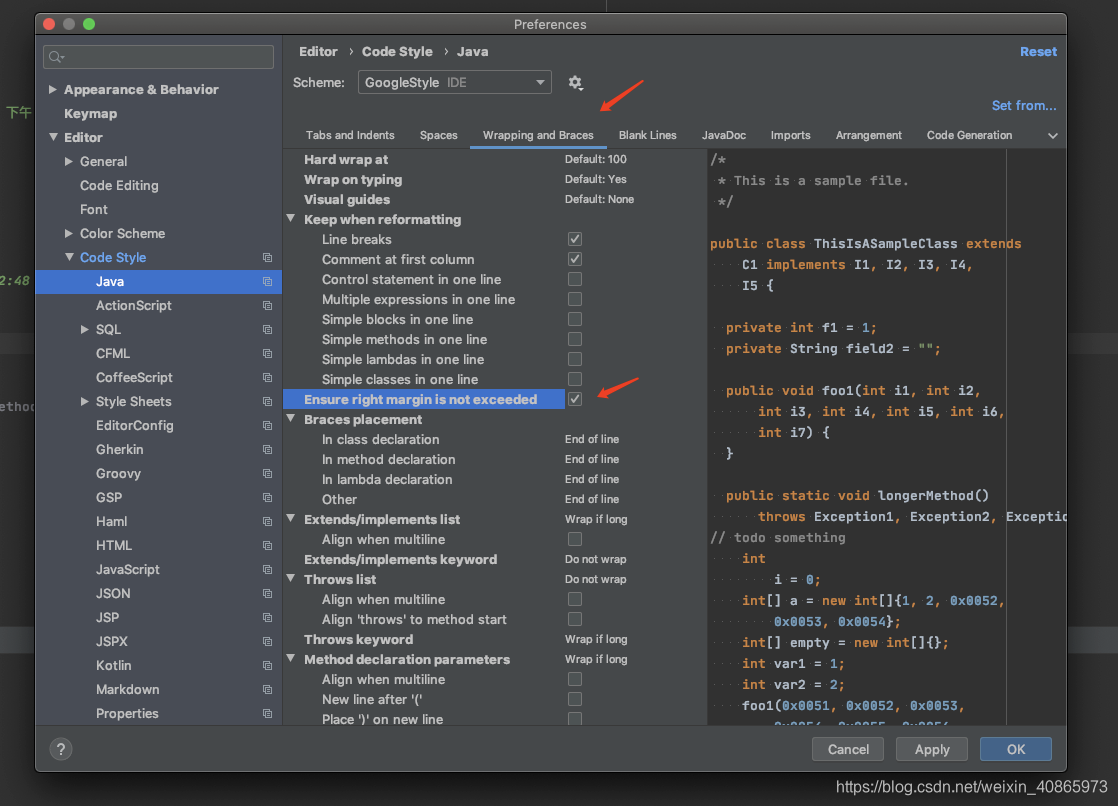
Task: Click the icon next to HTML
Action: pos(267,545)
